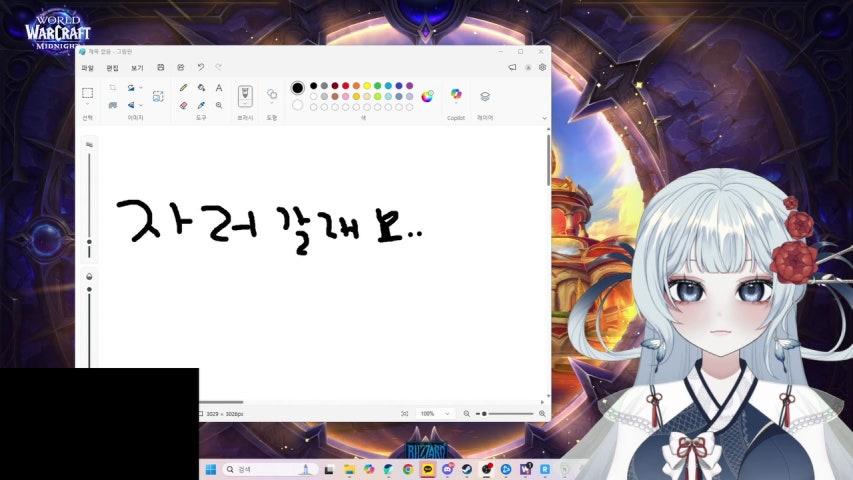Expand the selection tool options chevron
This screenshot has width=853, height=480.
(x=87, y=104)
